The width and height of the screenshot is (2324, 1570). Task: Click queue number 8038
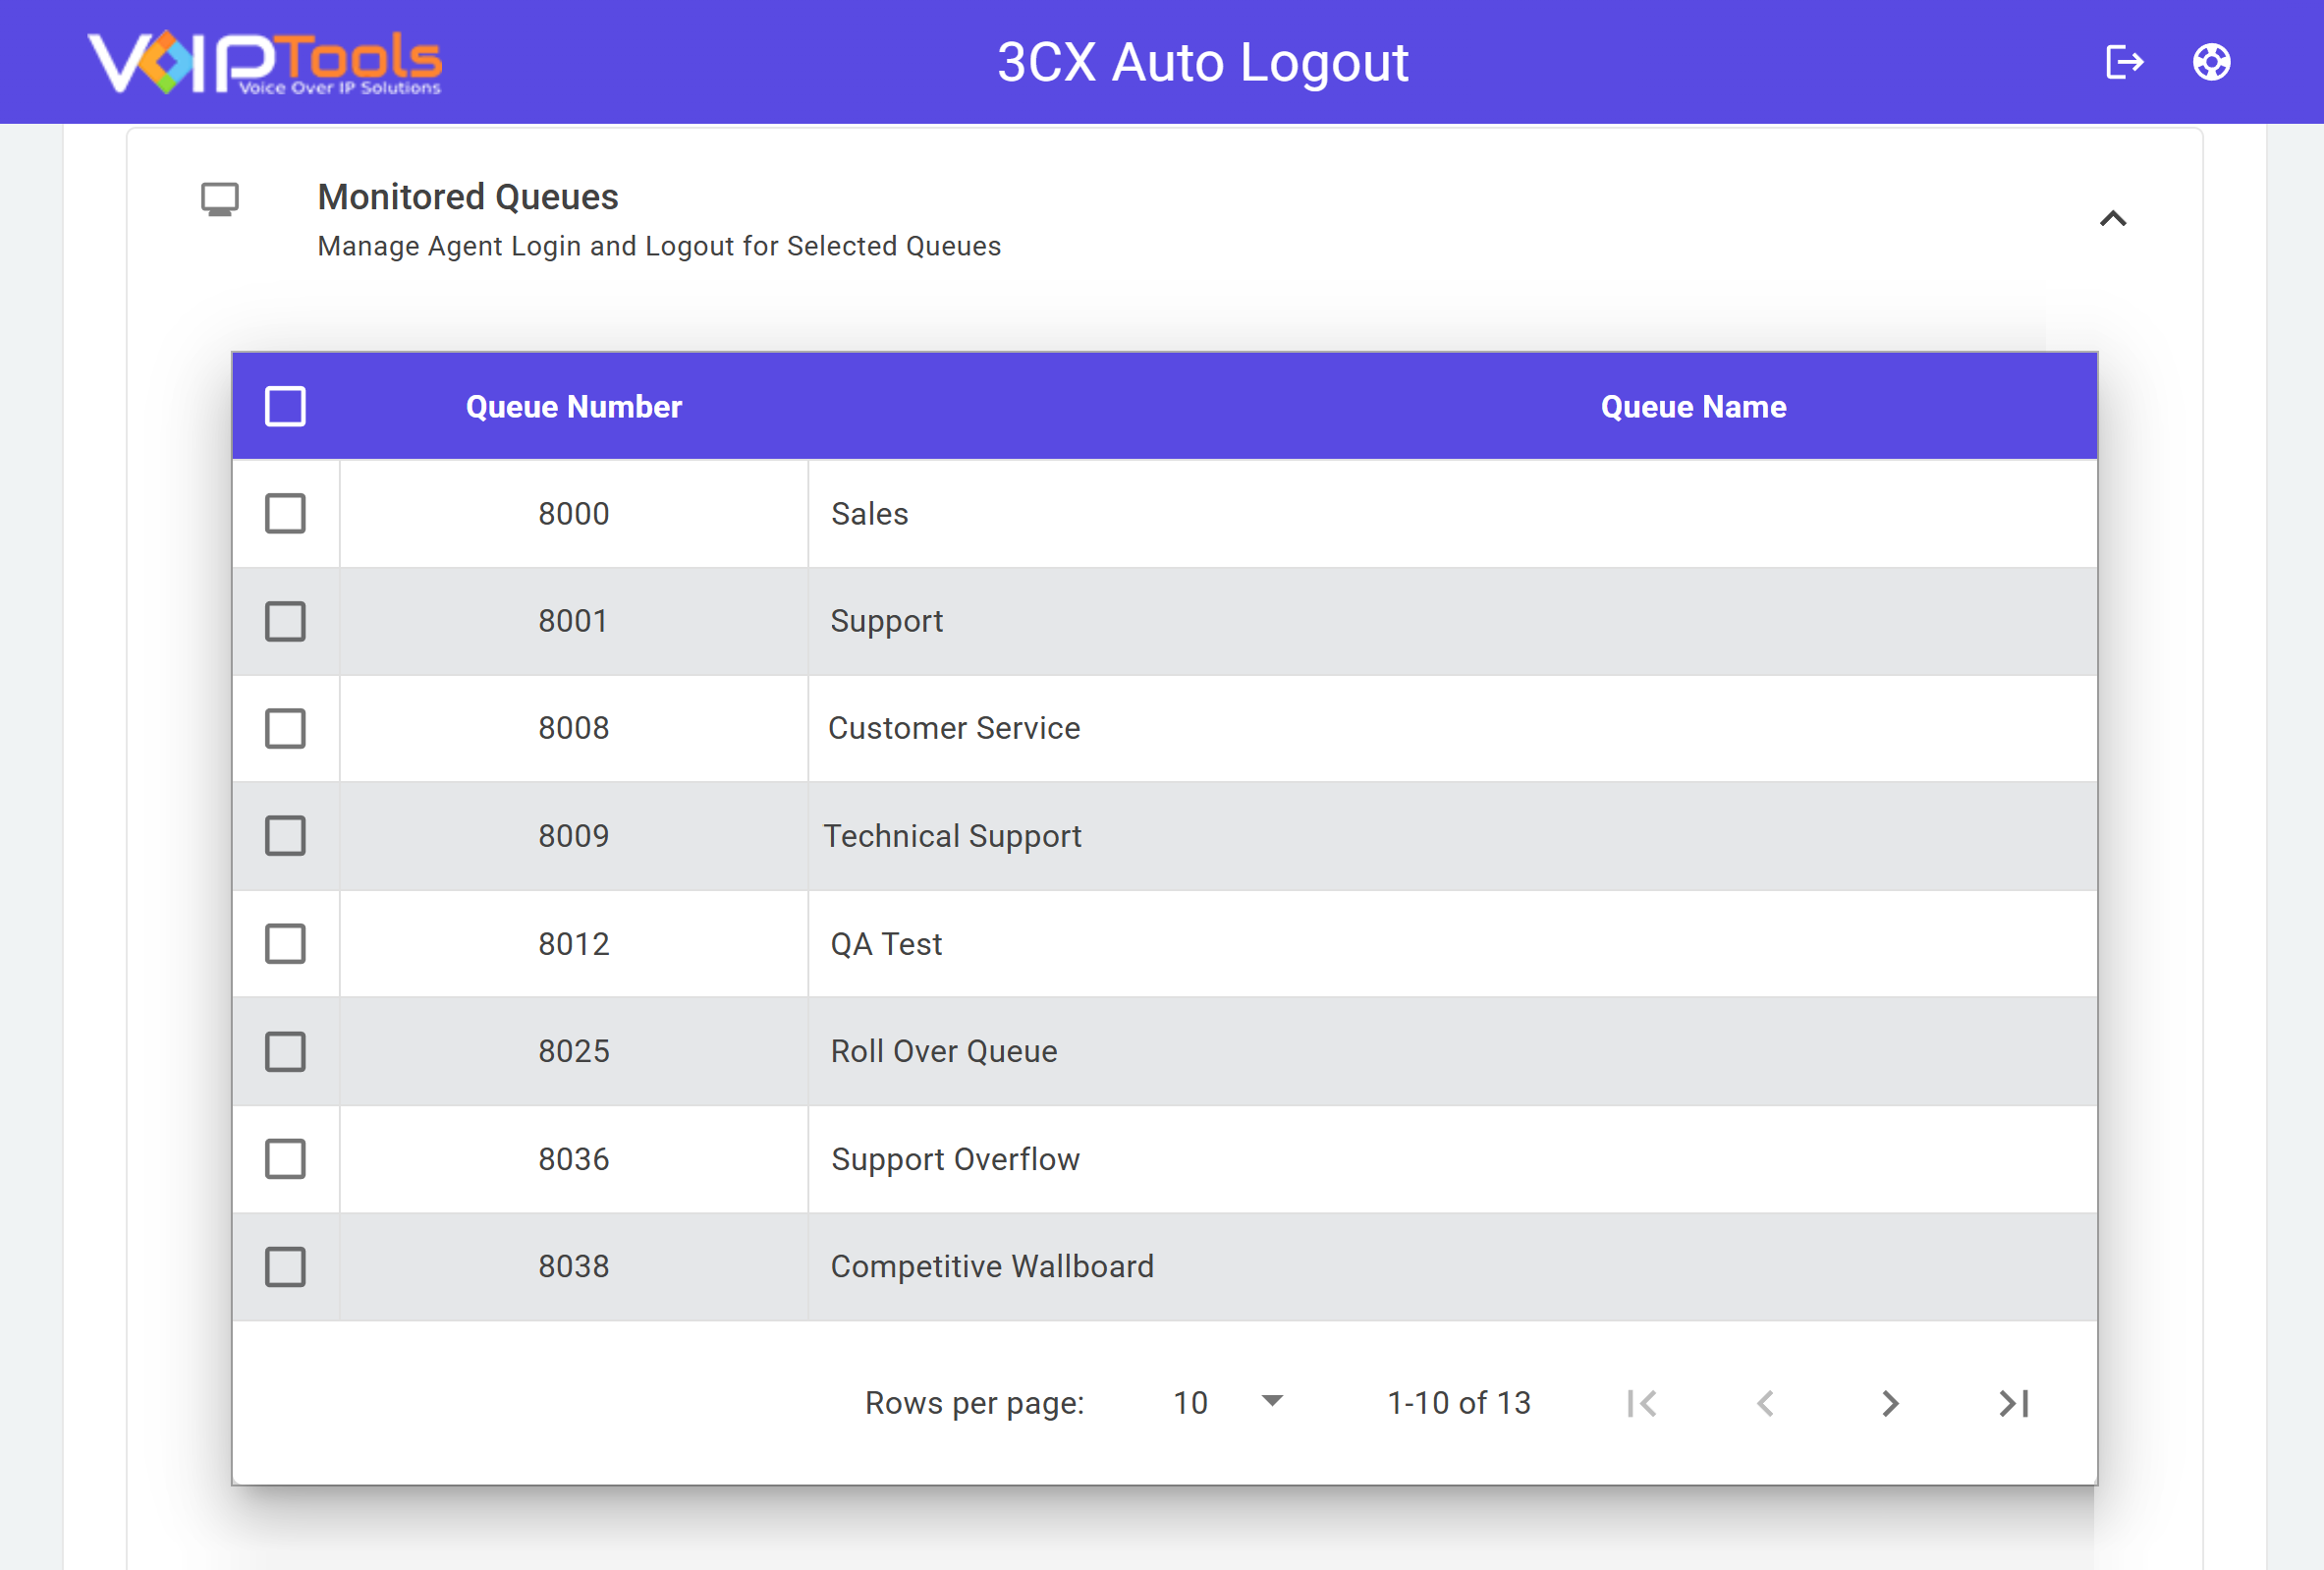pos(574,1266)
